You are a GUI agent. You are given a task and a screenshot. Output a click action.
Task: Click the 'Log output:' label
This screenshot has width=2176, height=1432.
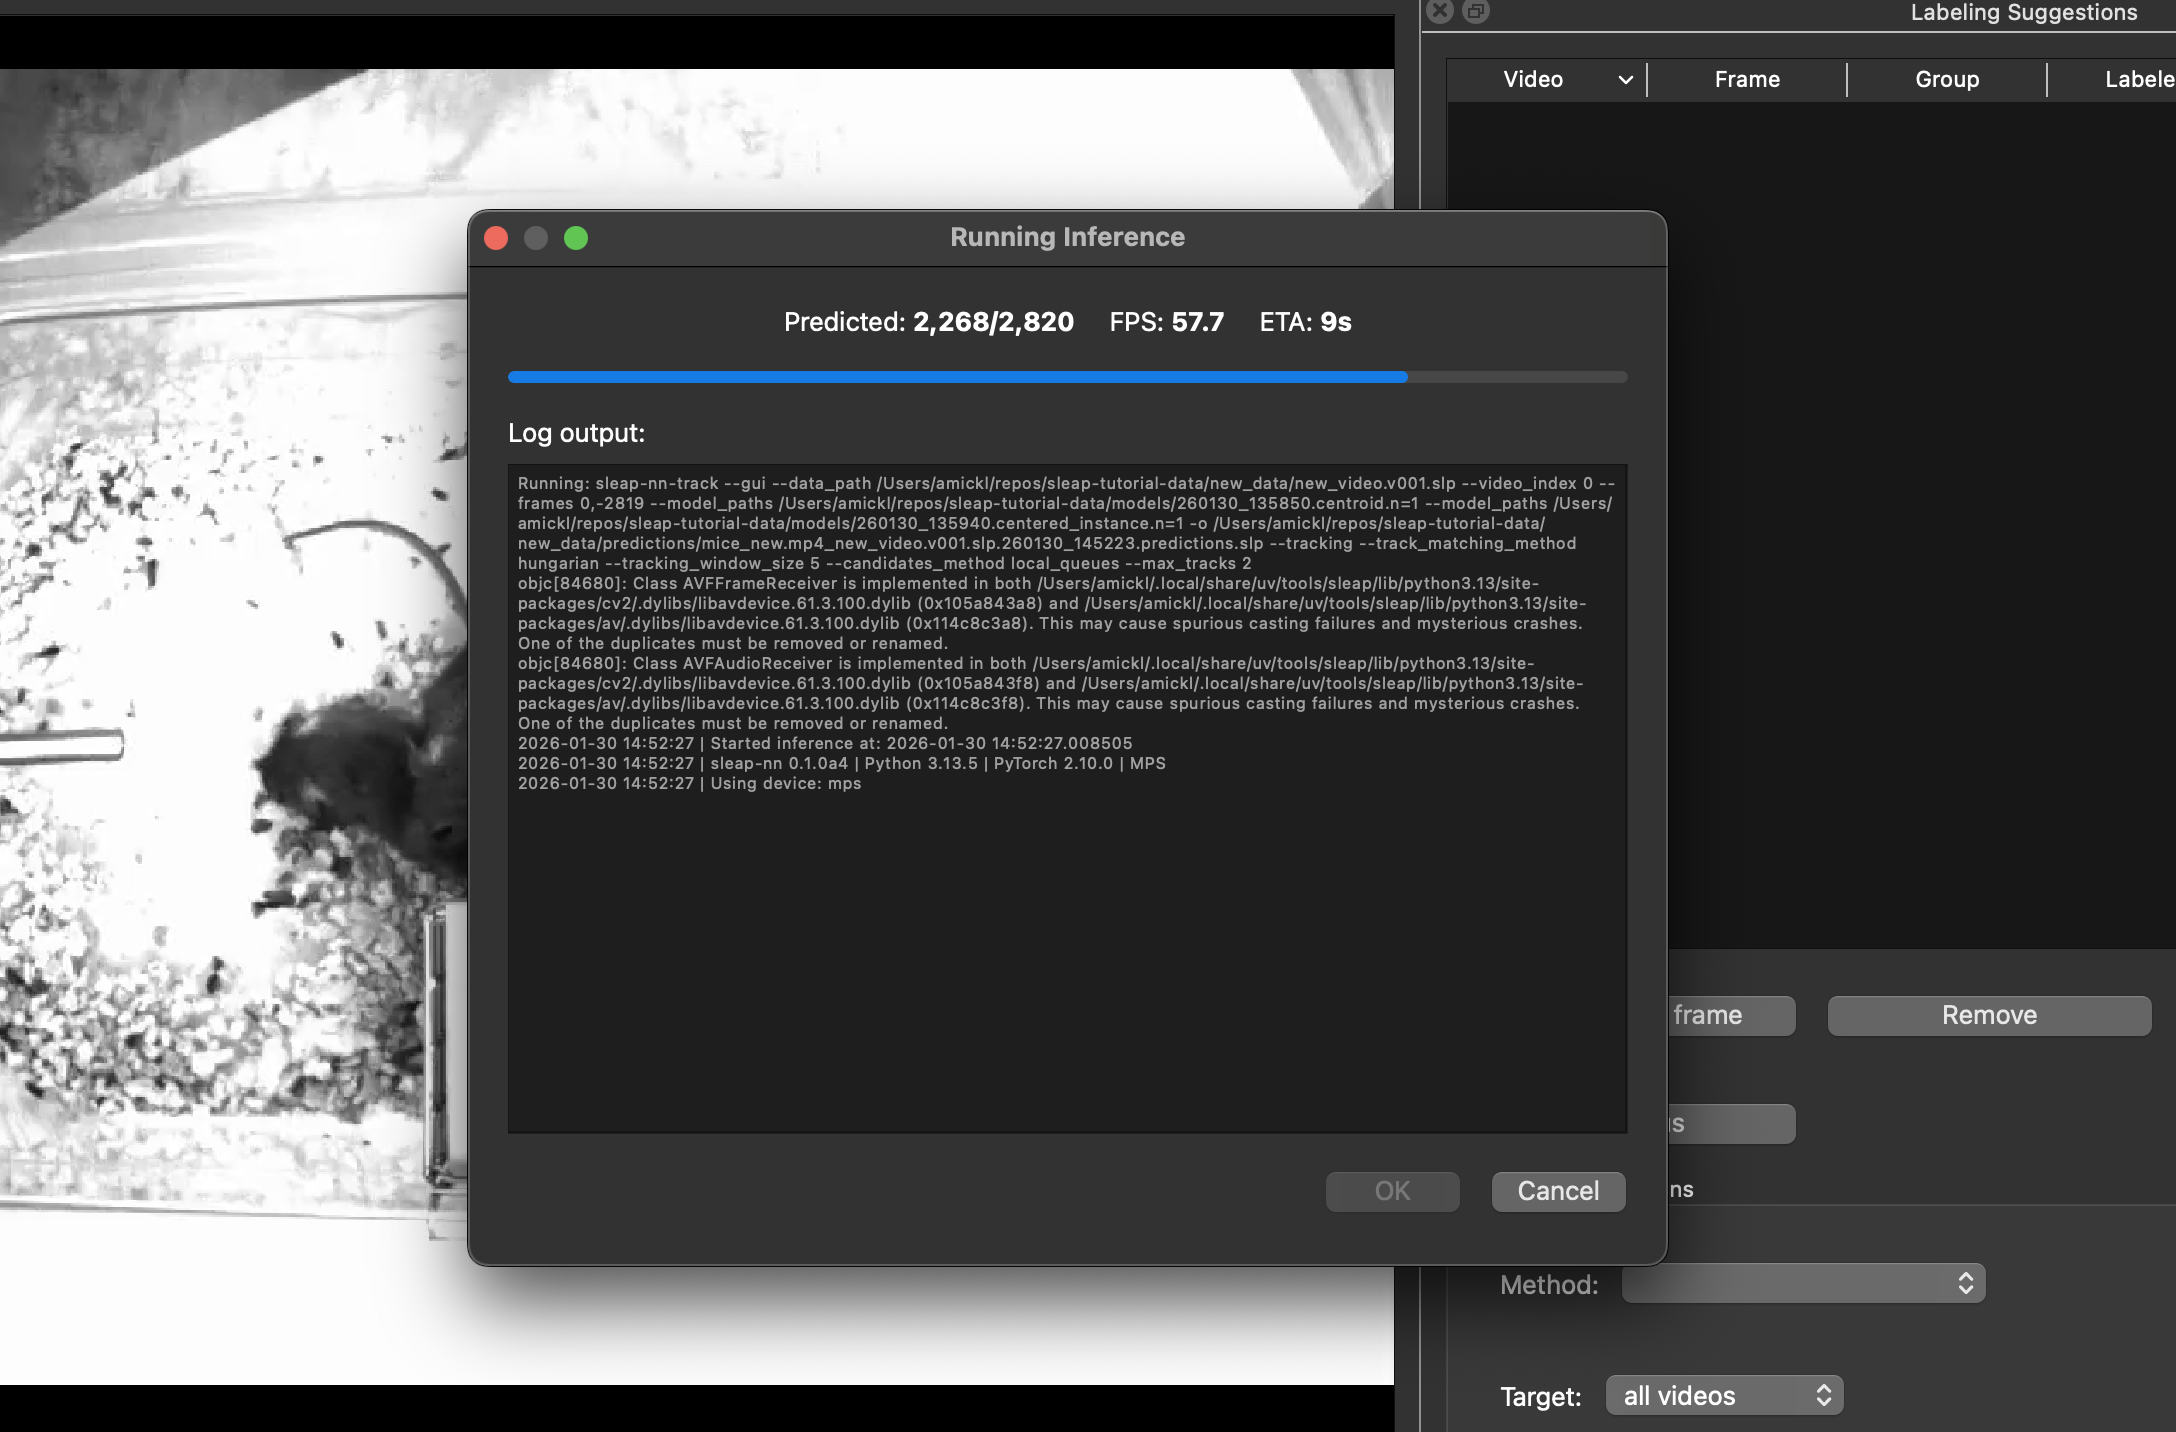pyautogui.click(x=576, y=433)
